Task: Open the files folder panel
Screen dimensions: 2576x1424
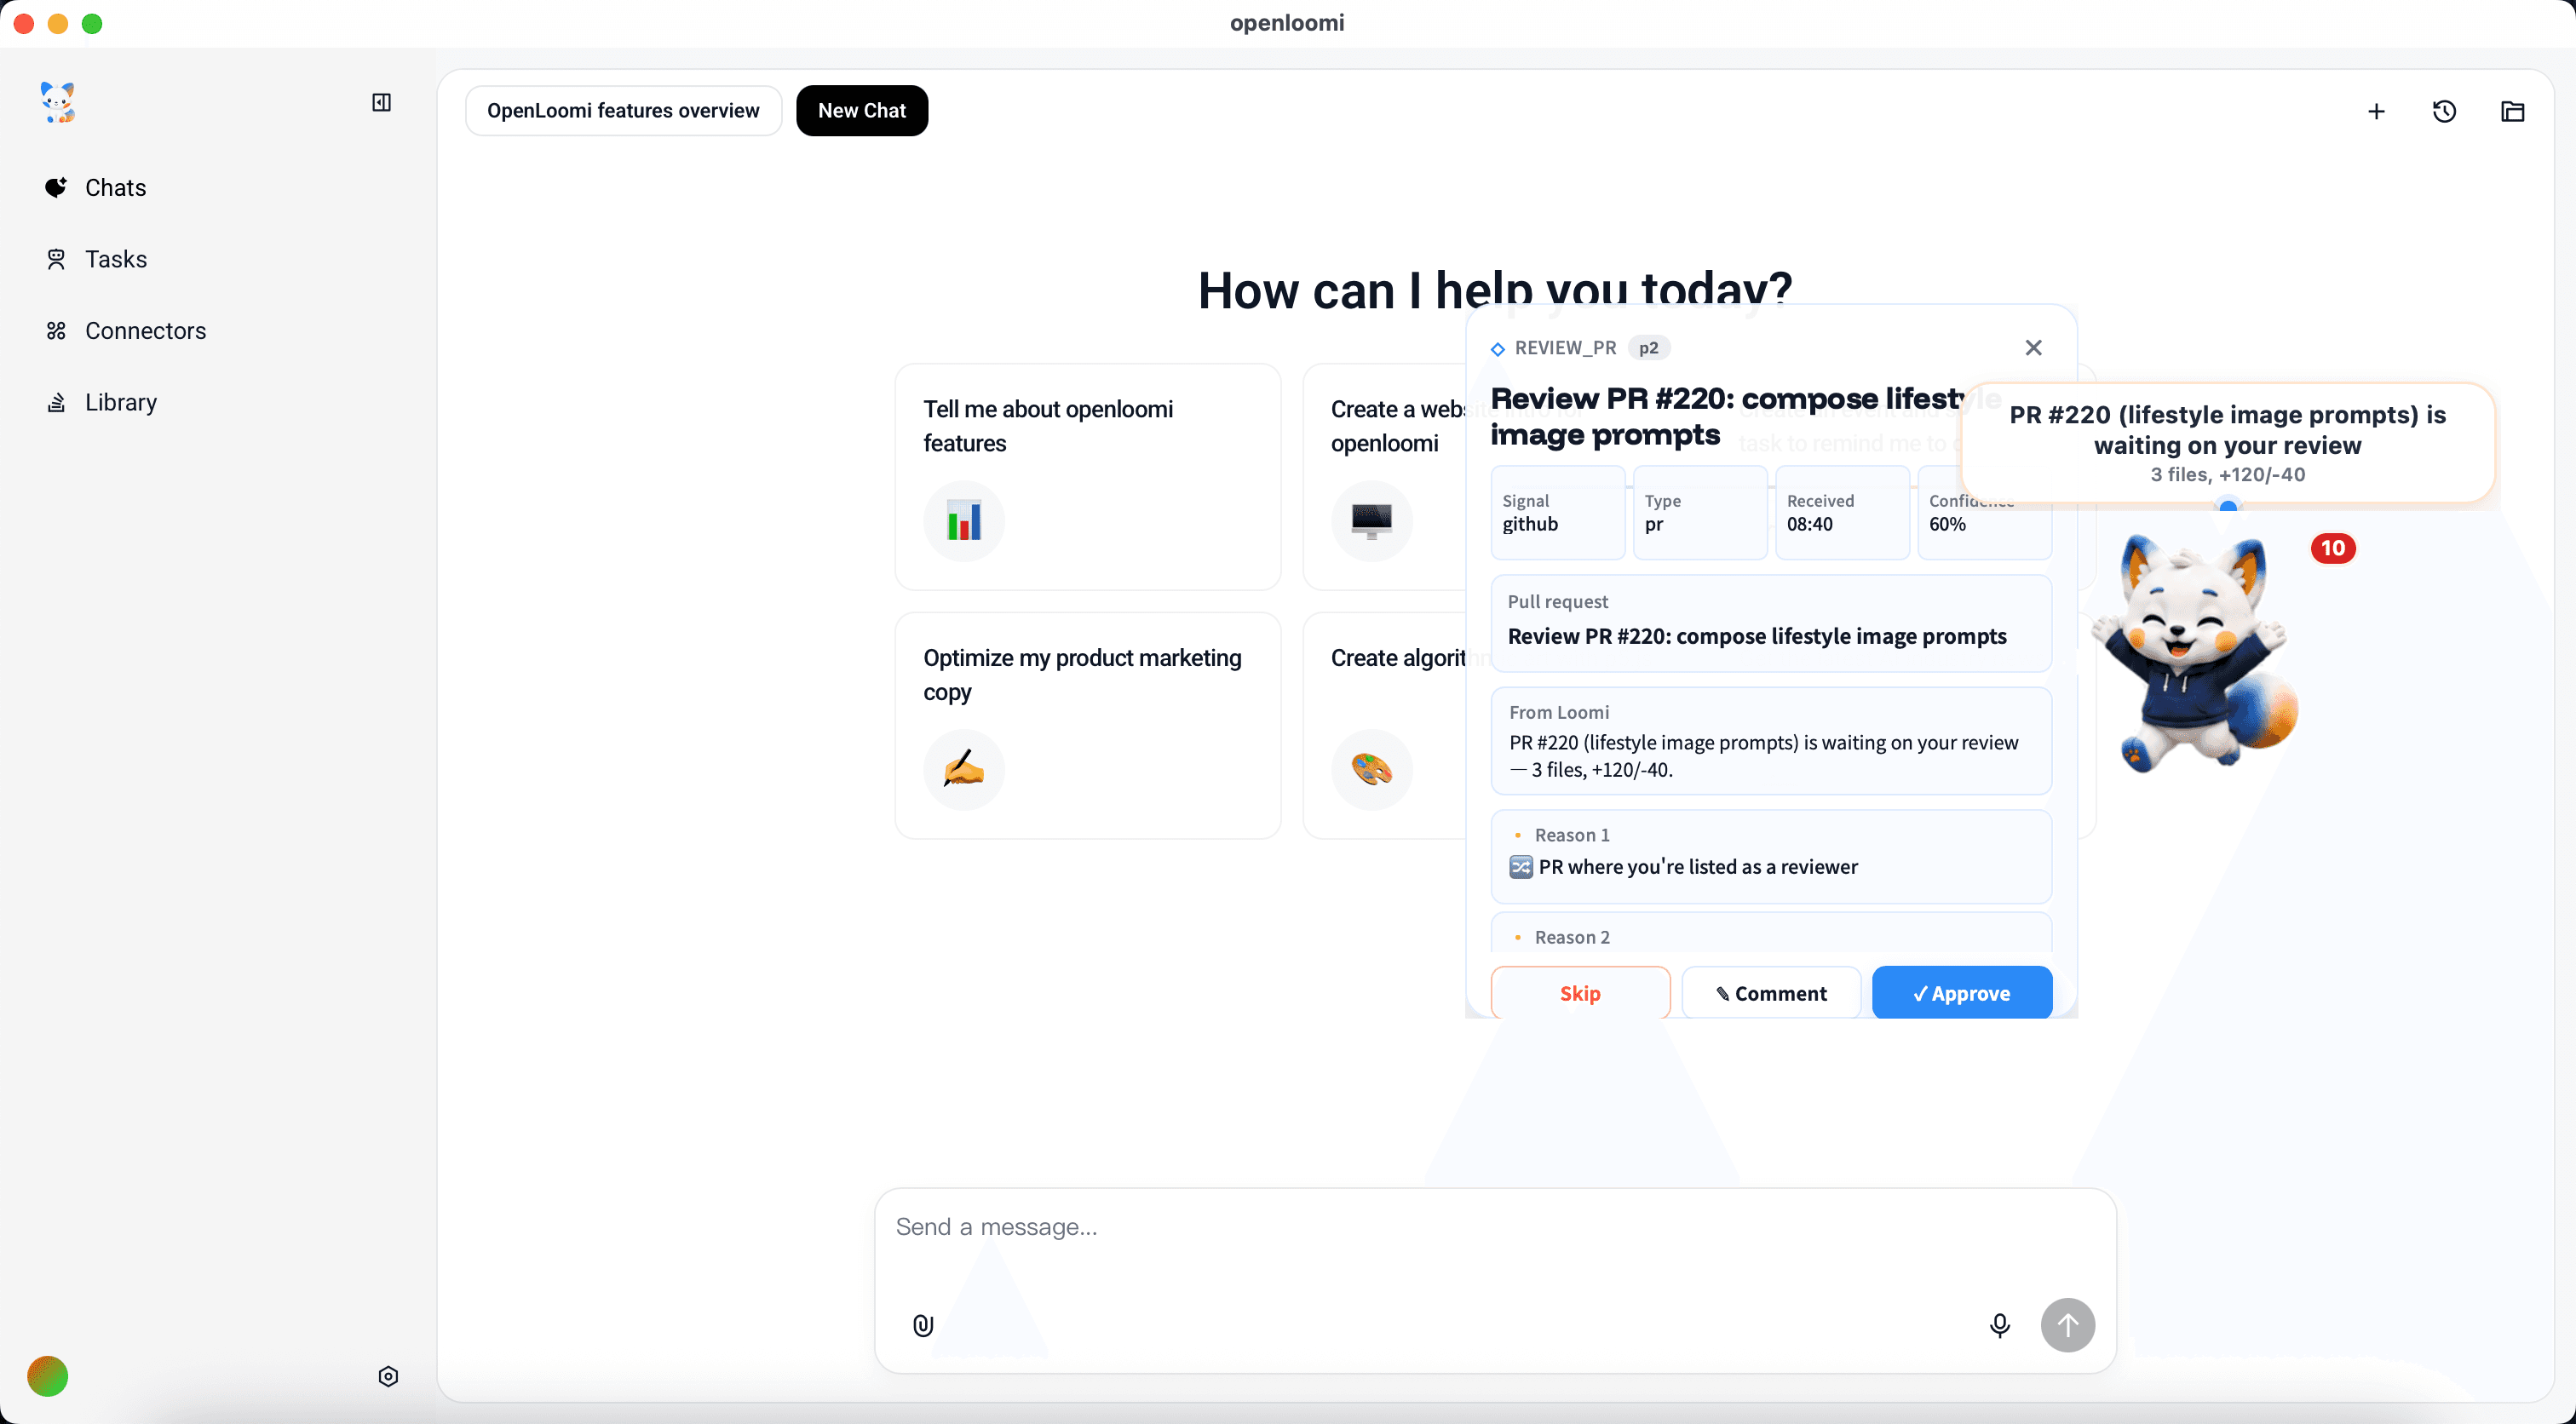Action: 2513,111
